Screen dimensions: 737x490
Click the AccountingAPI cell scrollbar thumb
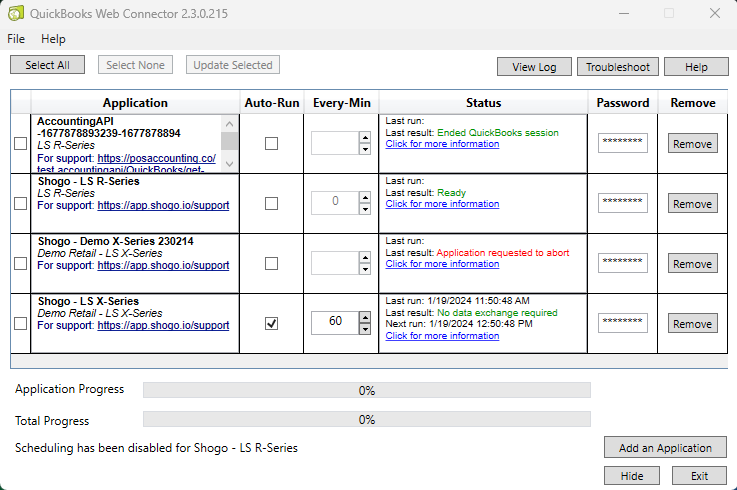[229, 141]
